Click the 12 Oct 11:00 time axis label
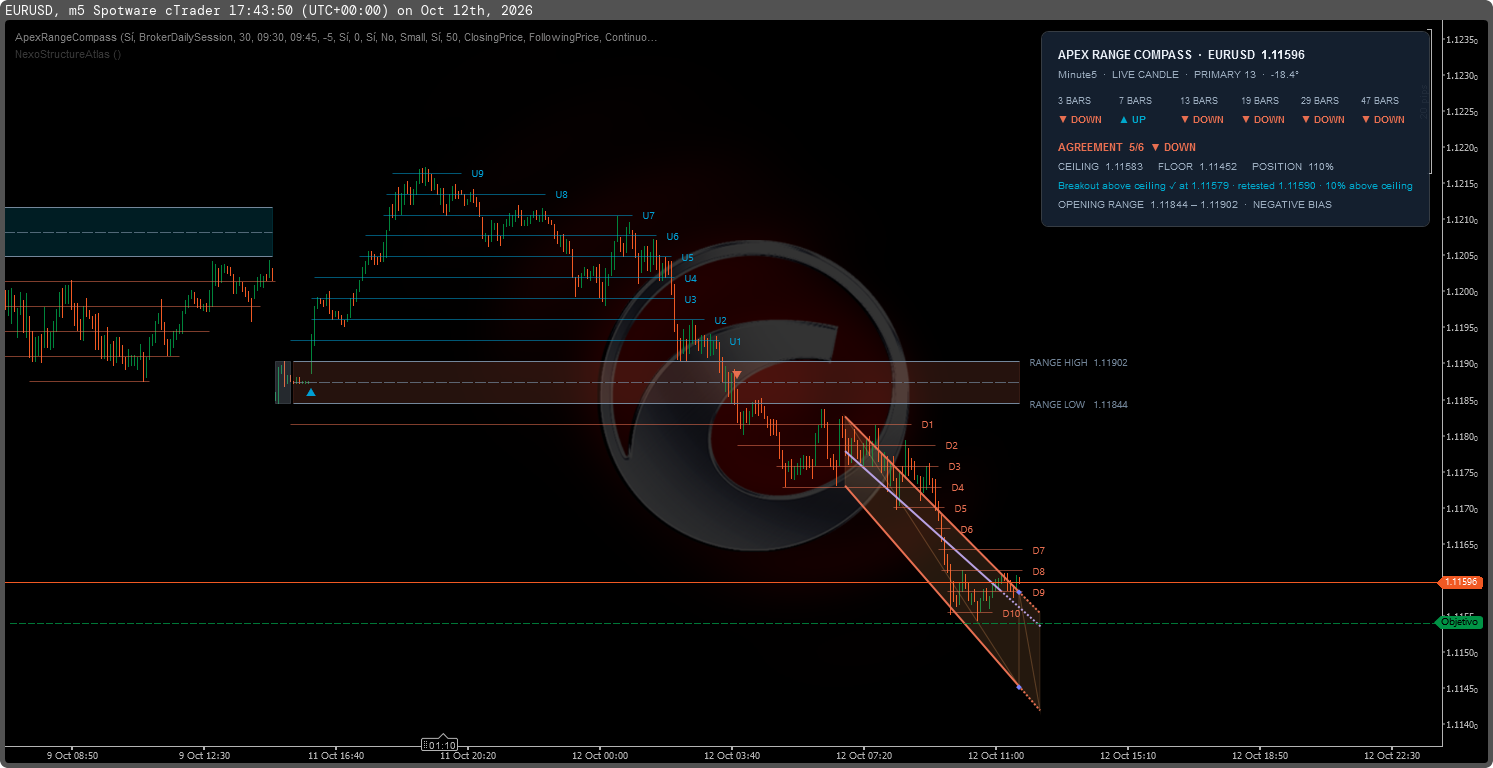This screenshot has height=768, width=1493. 996,756
